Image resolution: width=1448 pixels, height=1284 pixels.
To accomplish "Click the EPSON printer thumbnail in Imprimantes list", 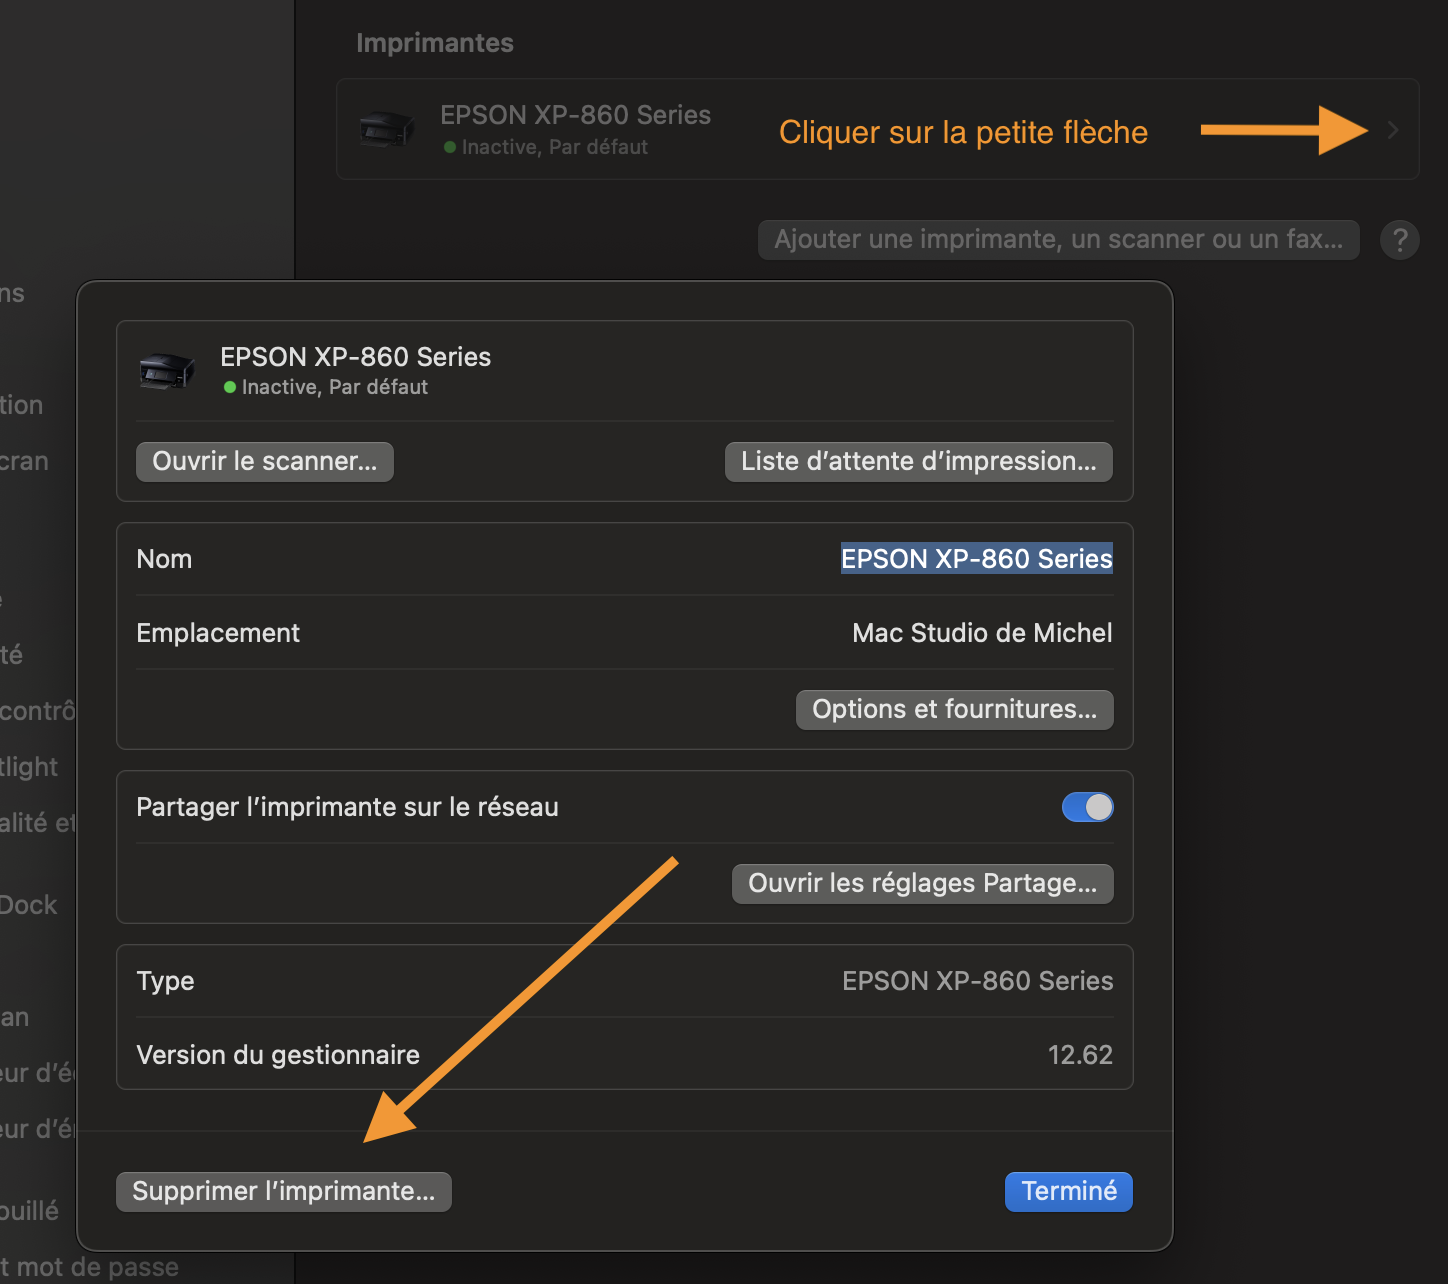I will click(x=387, y=130).
